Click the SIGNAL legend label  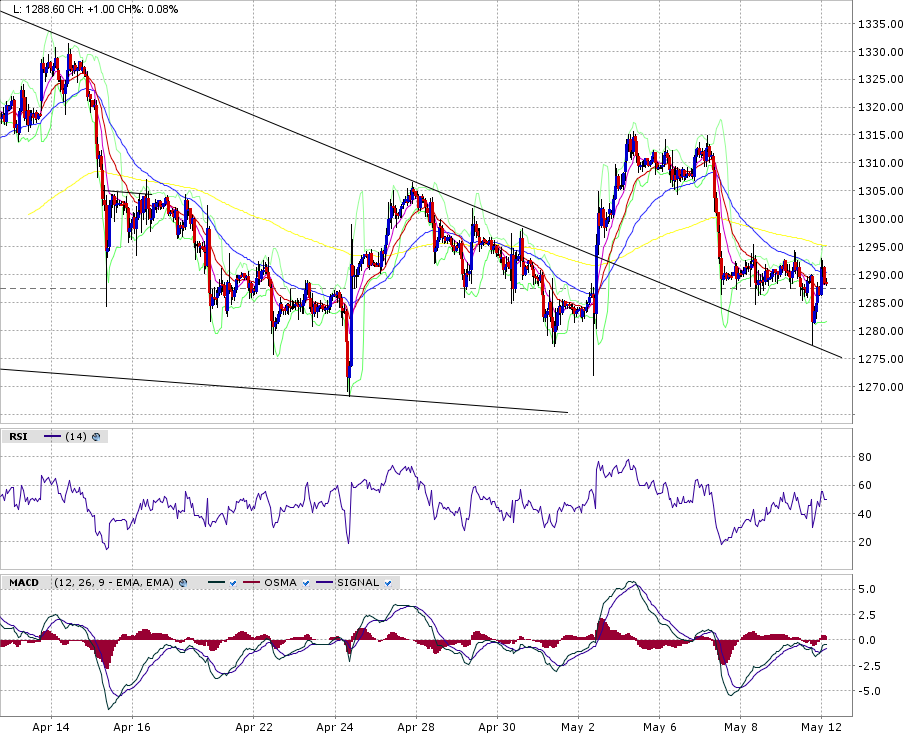coord(358,583)
